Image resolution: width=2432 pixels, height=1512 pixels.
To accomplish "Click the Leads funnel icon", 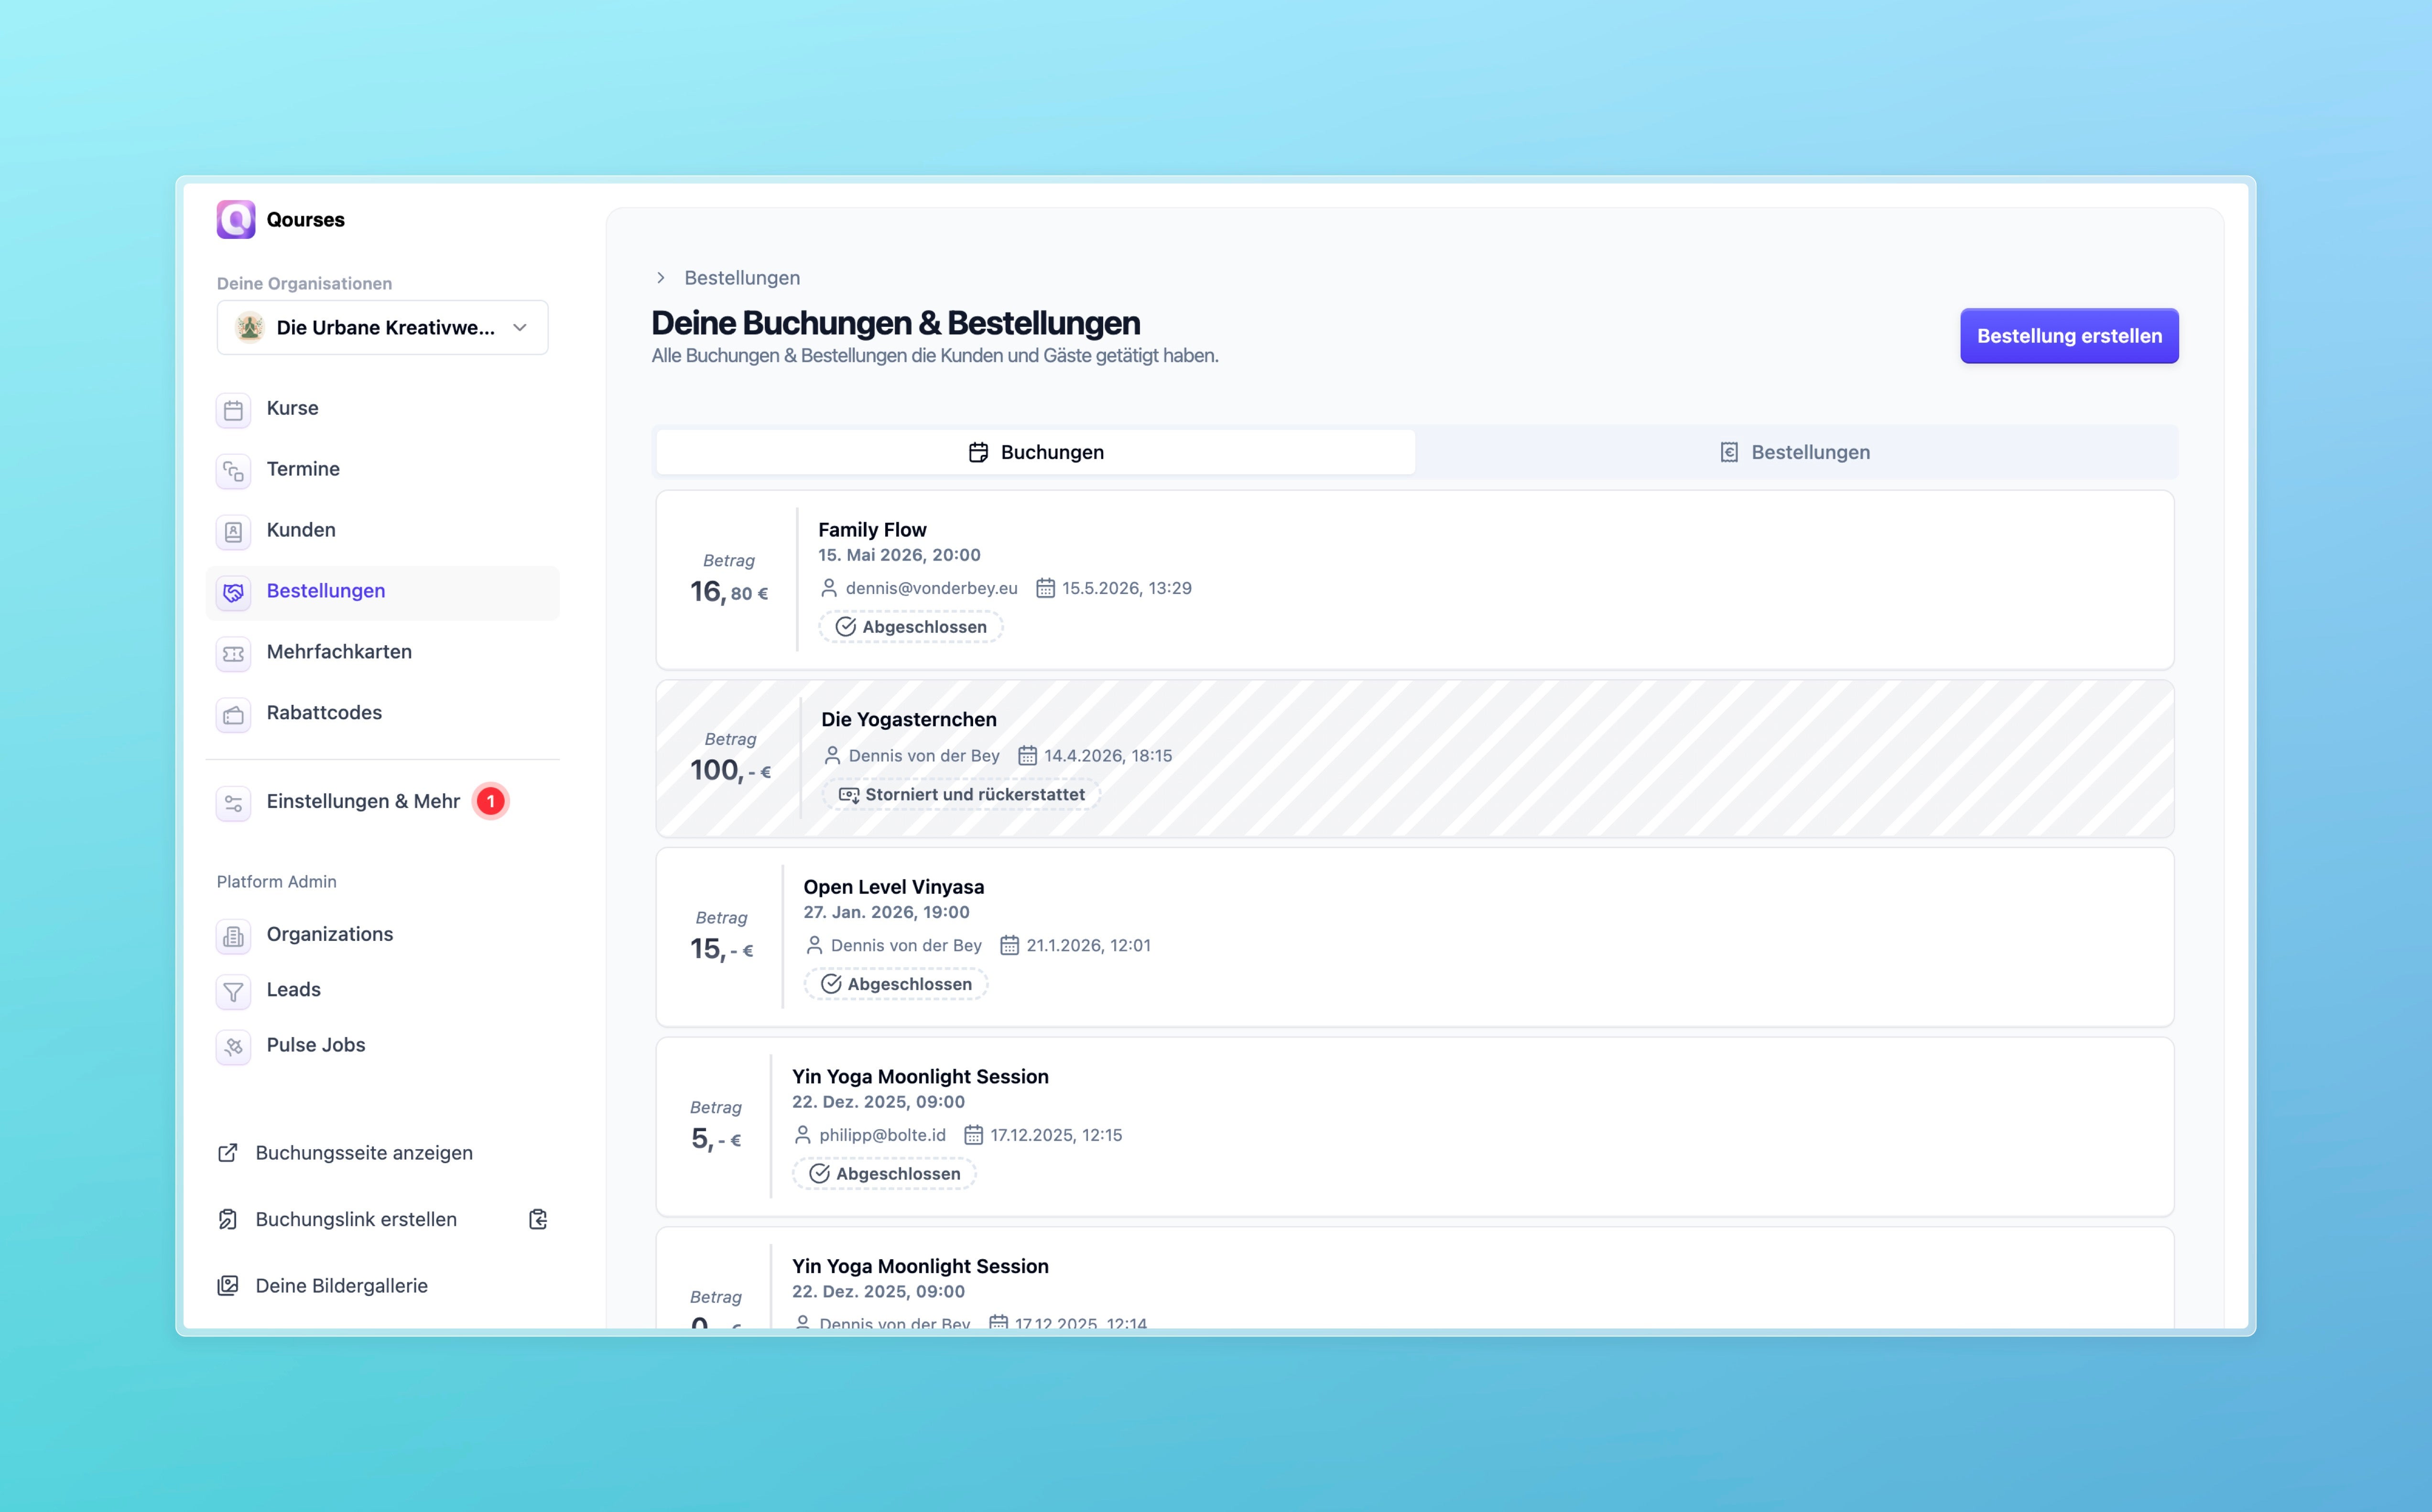I will coord(233,992).
